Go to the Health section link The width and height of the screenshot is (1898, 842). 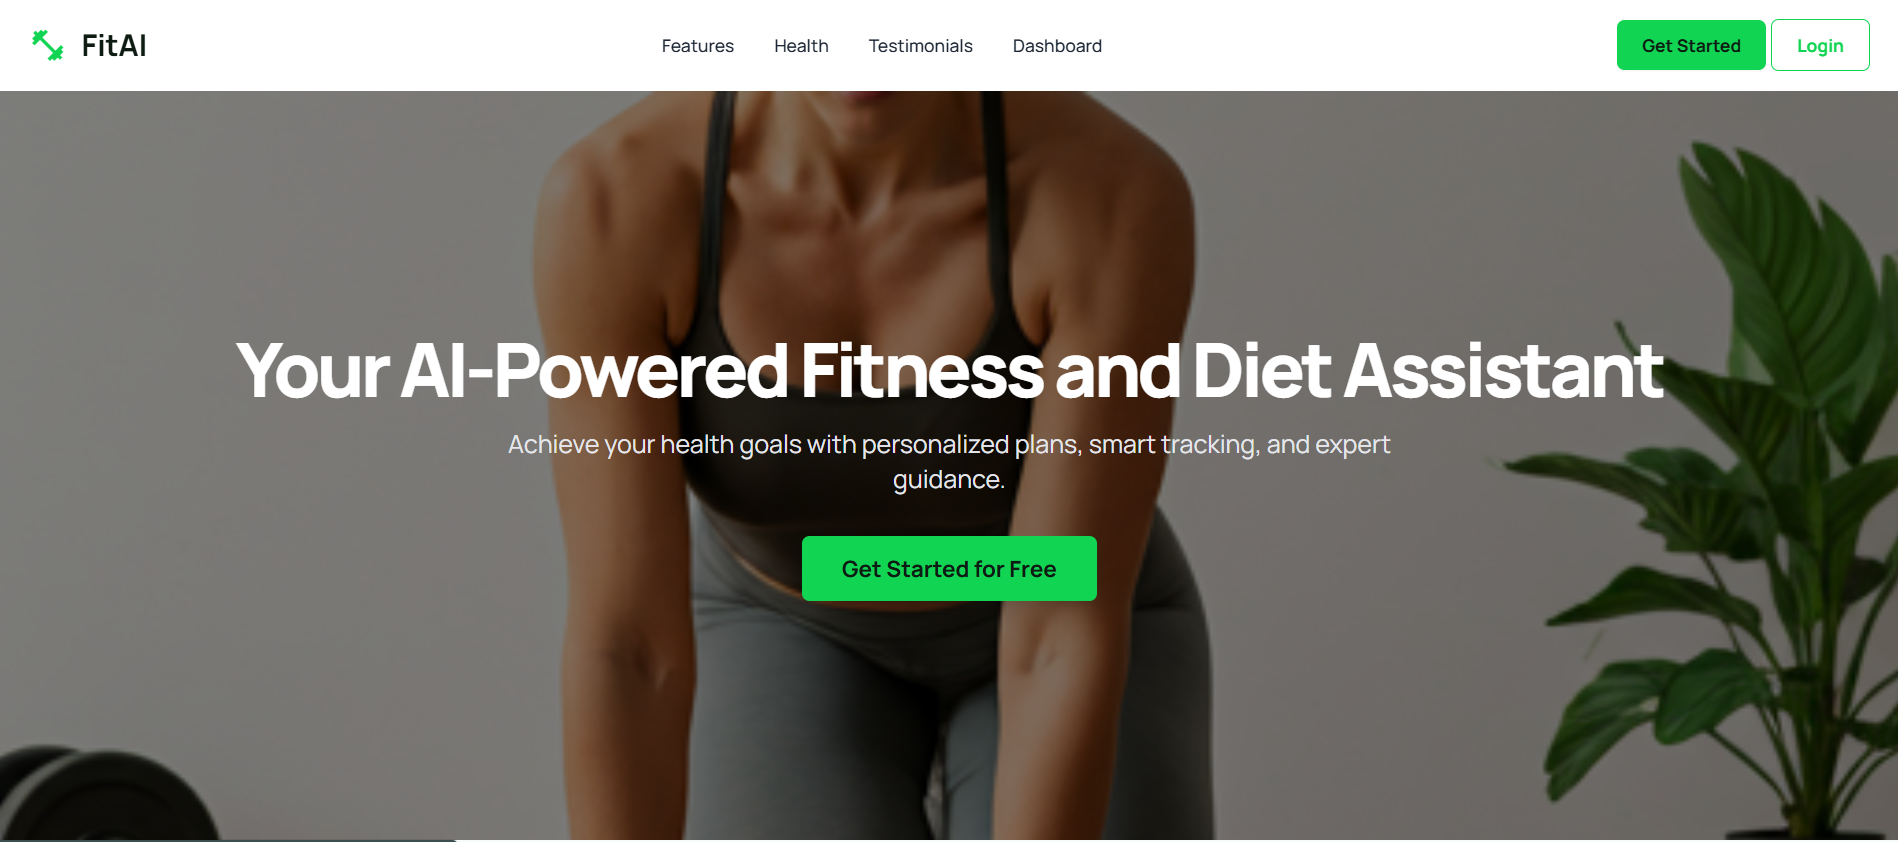[801, 46]
